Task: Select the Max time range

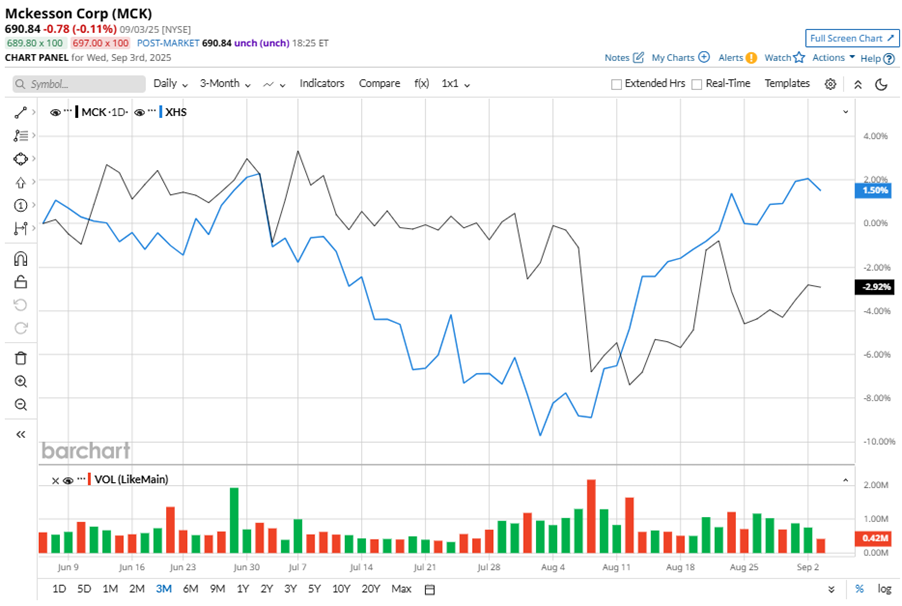Action: [402, 589]
